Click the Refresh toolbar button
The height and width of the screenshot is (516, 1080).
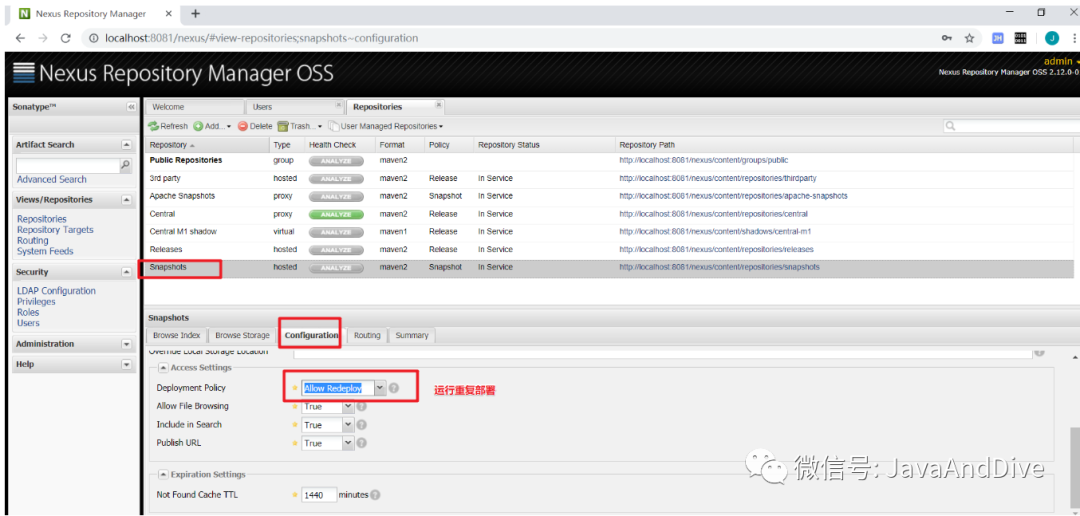click(167, 126)
